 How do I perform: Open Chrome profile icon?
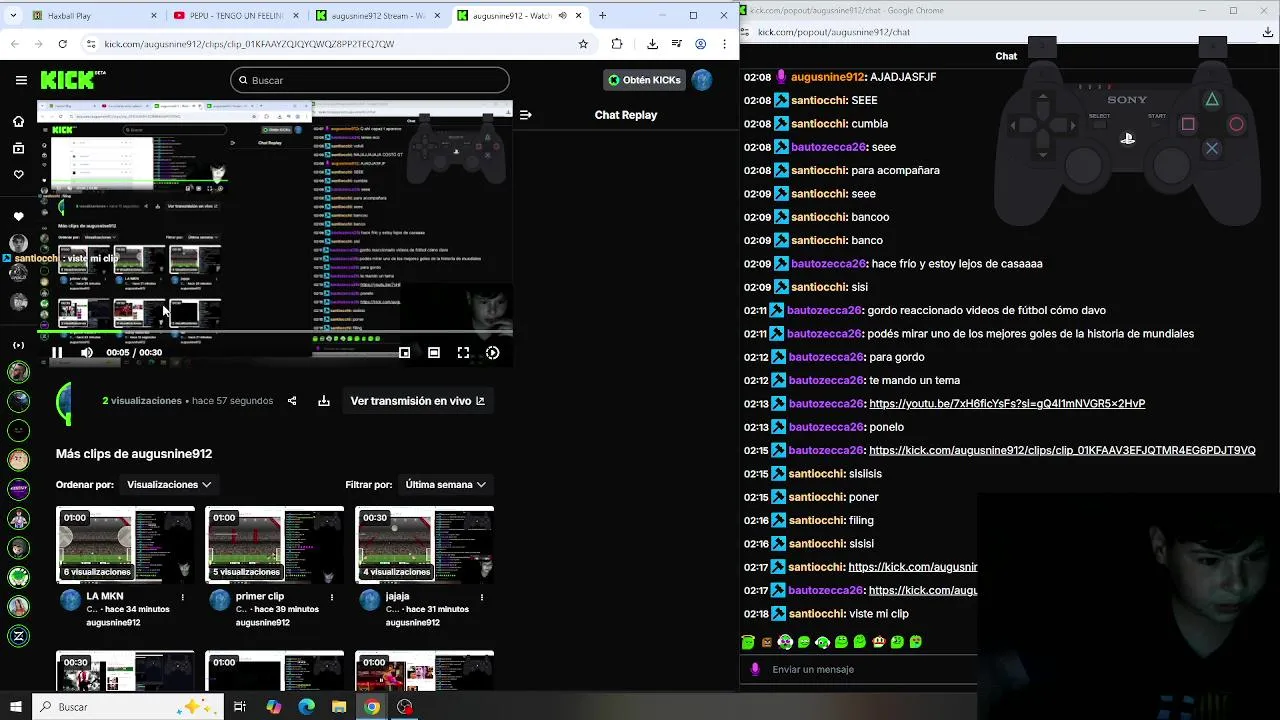coord(700,44)
